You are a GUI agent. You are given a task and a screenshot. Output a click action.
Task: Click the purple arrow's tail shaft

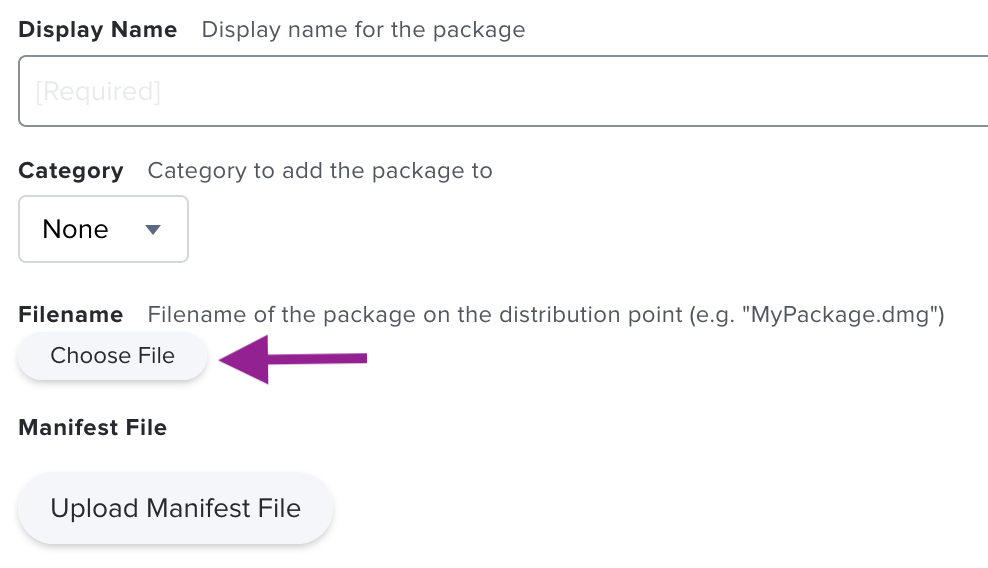tap(318, 359)
